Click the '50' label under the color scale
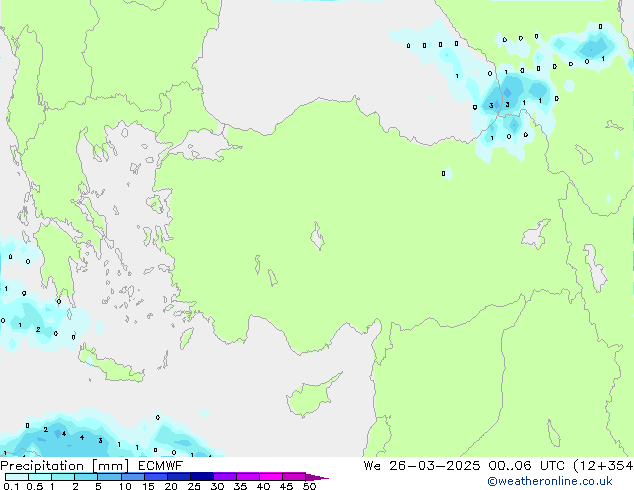The image size is (634, 490). tap(310, 486)
